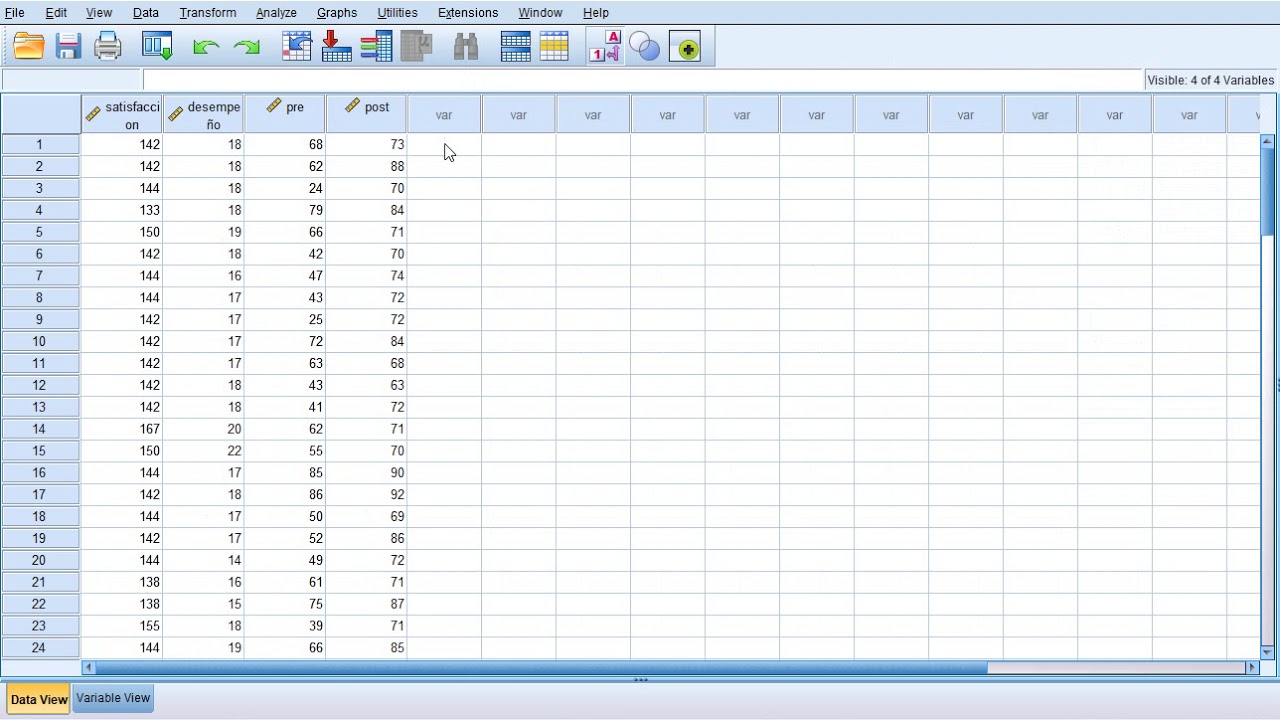Select satisfaccion value 133 in row 4
Screen dimensions: 1280x720
point(122,210)
